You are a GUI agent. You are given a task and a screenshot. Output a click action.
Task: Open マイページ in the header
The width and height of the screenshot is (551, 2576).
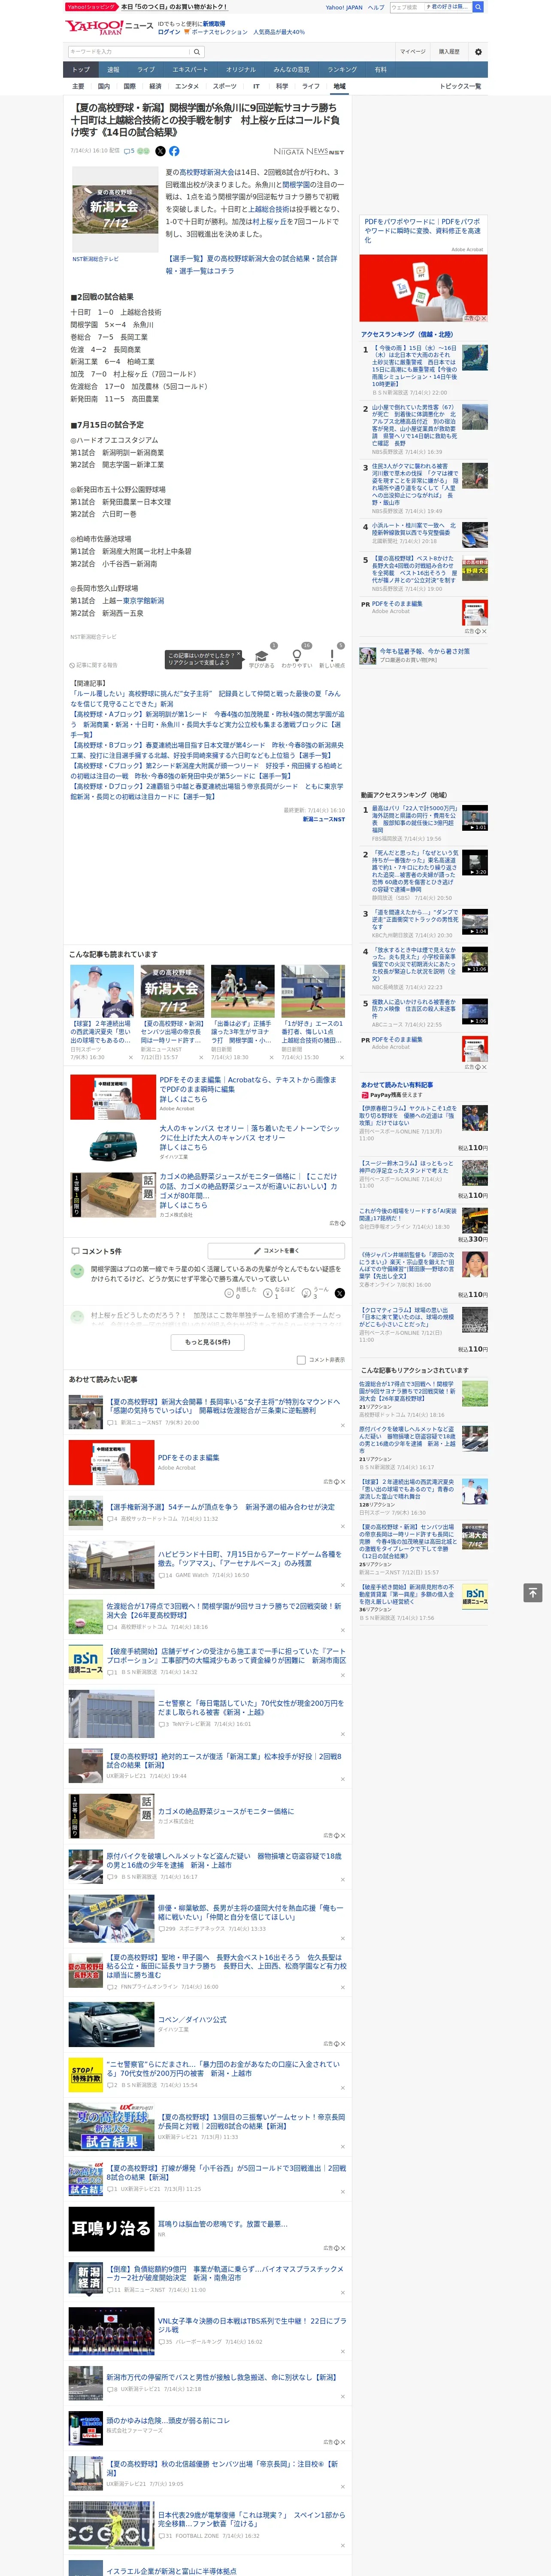412,51
